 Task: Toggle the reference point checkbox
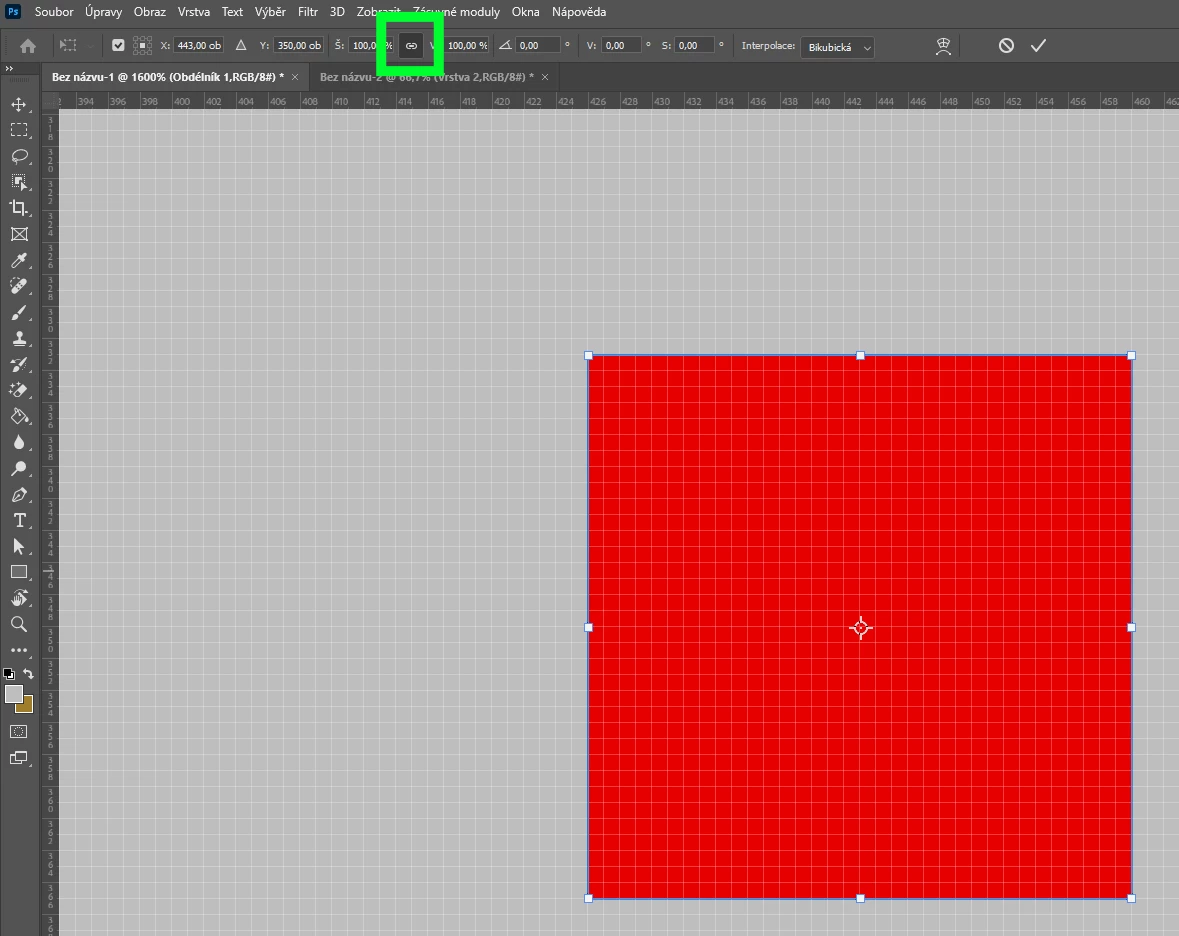click(x=118, y=45)
